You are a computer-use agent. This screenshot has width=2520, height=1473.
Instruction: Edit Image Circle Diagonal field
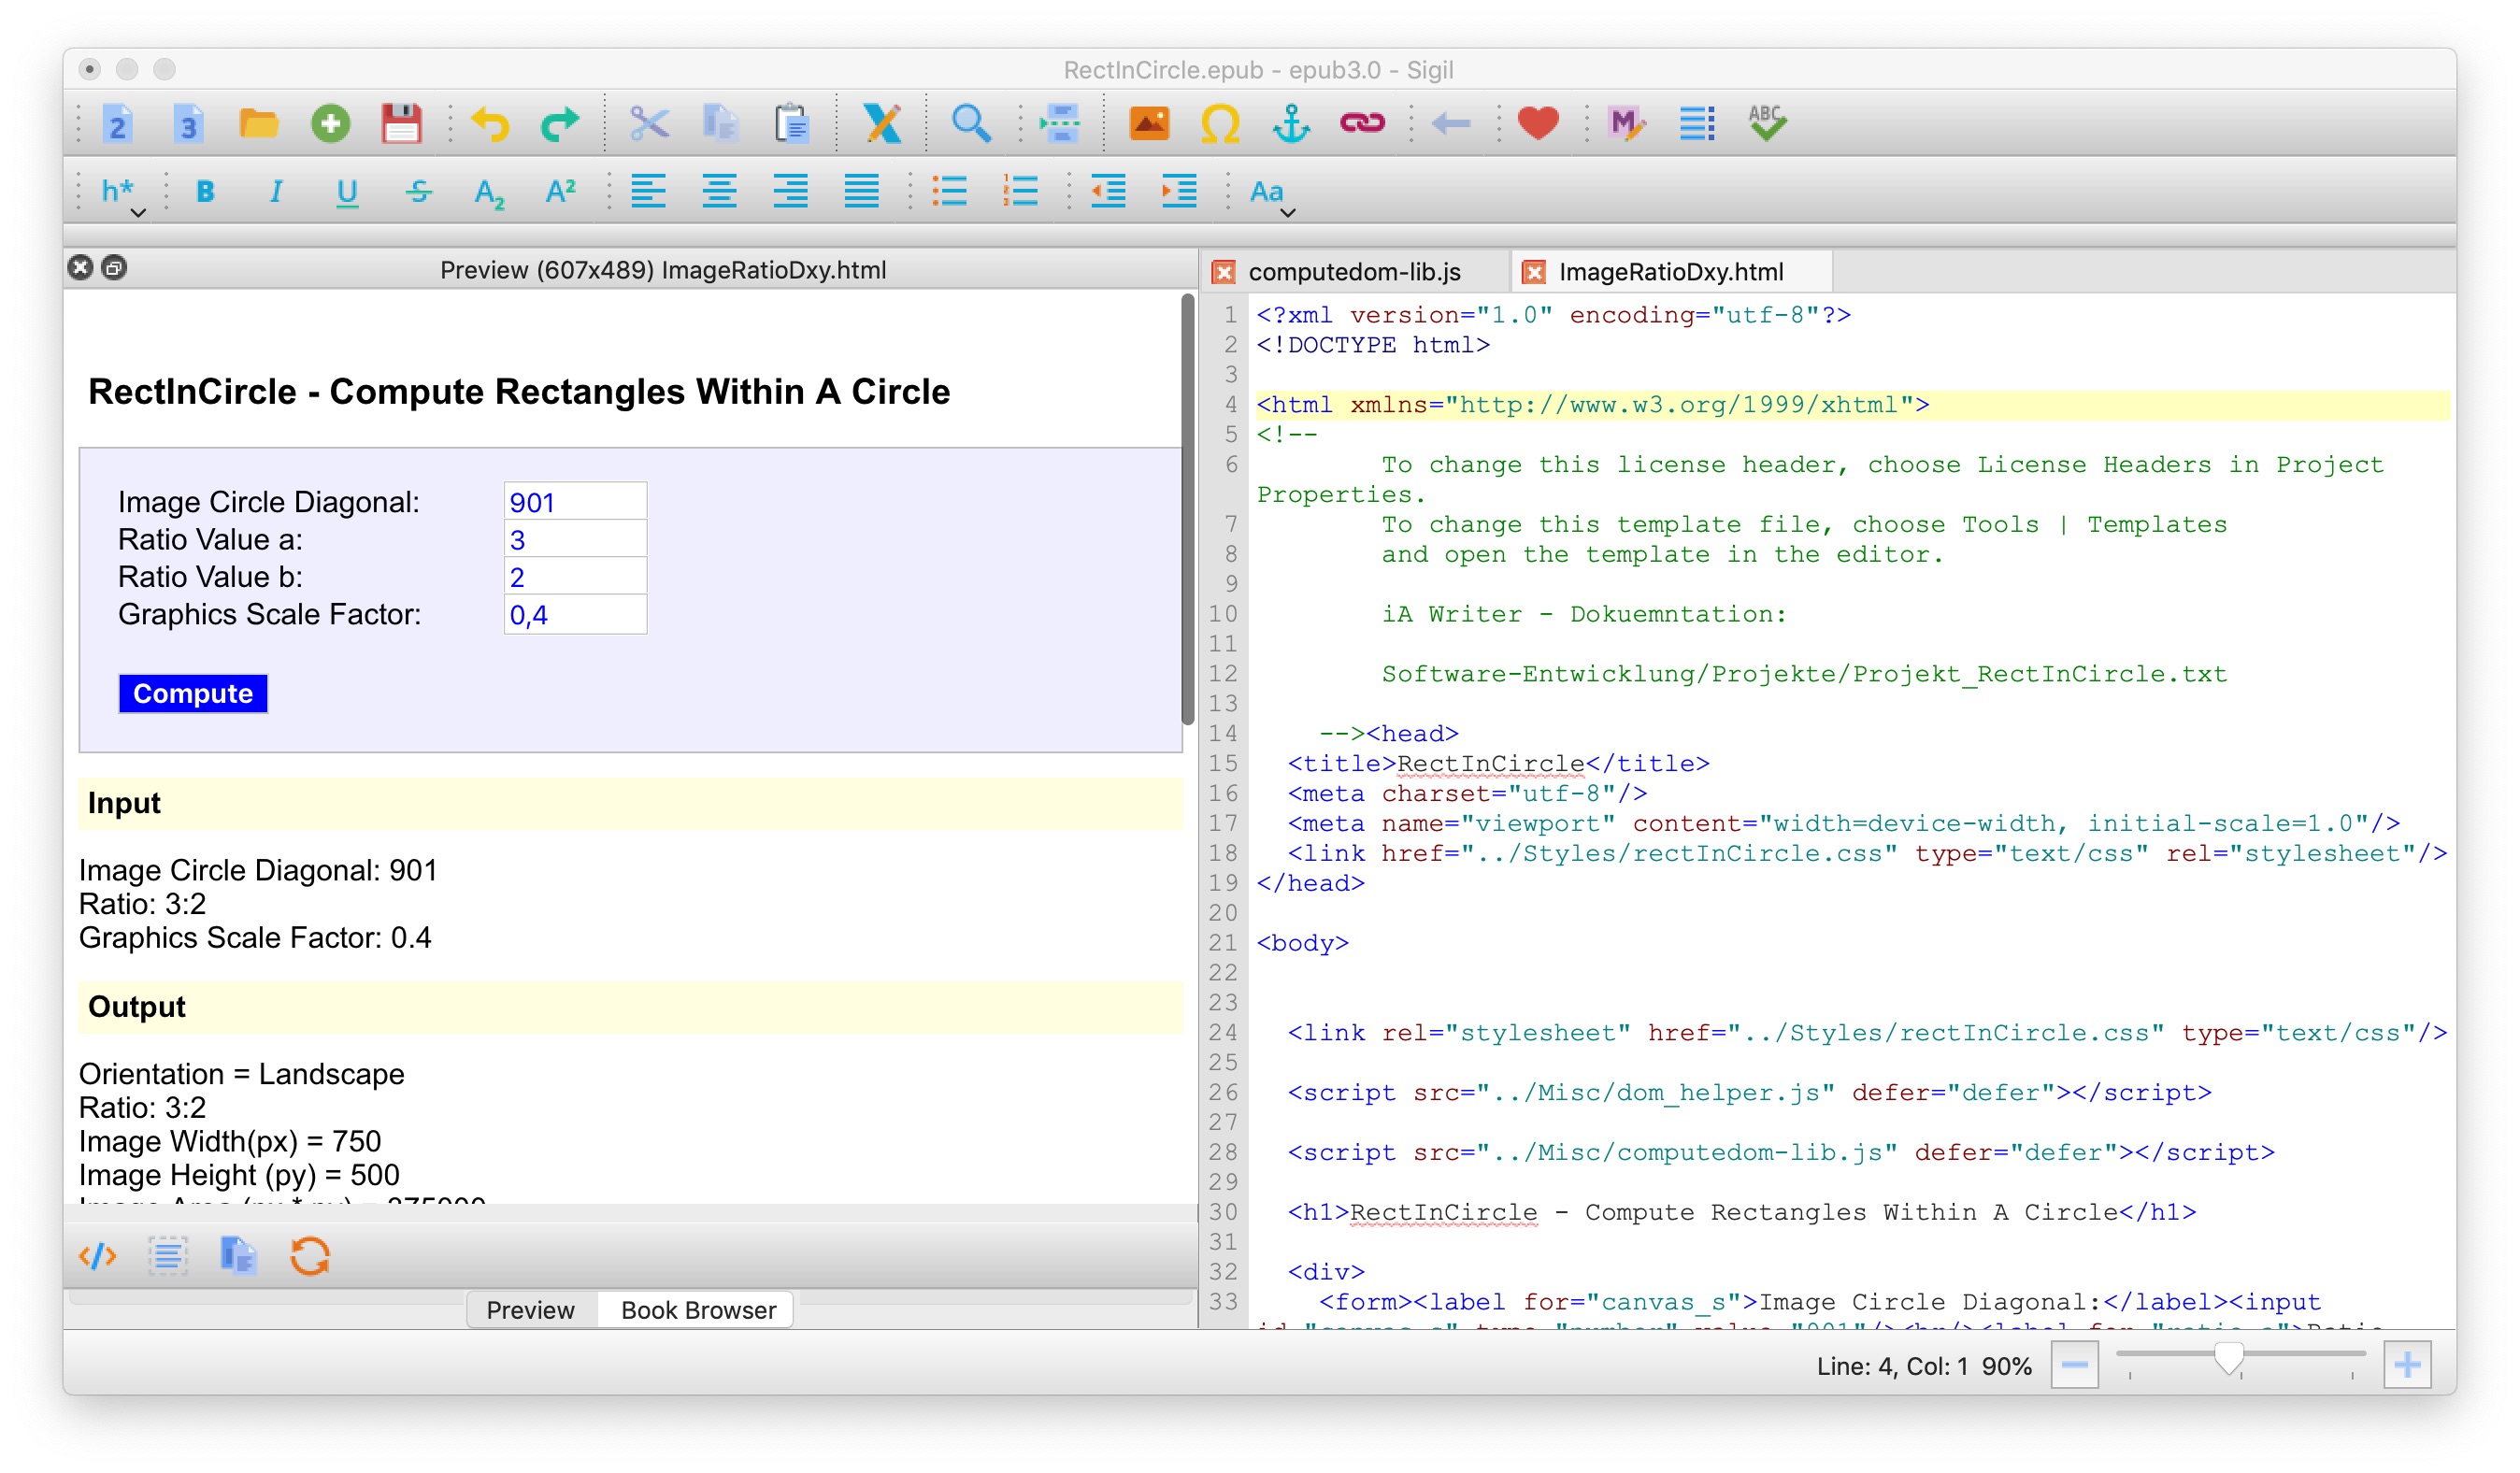575,502
